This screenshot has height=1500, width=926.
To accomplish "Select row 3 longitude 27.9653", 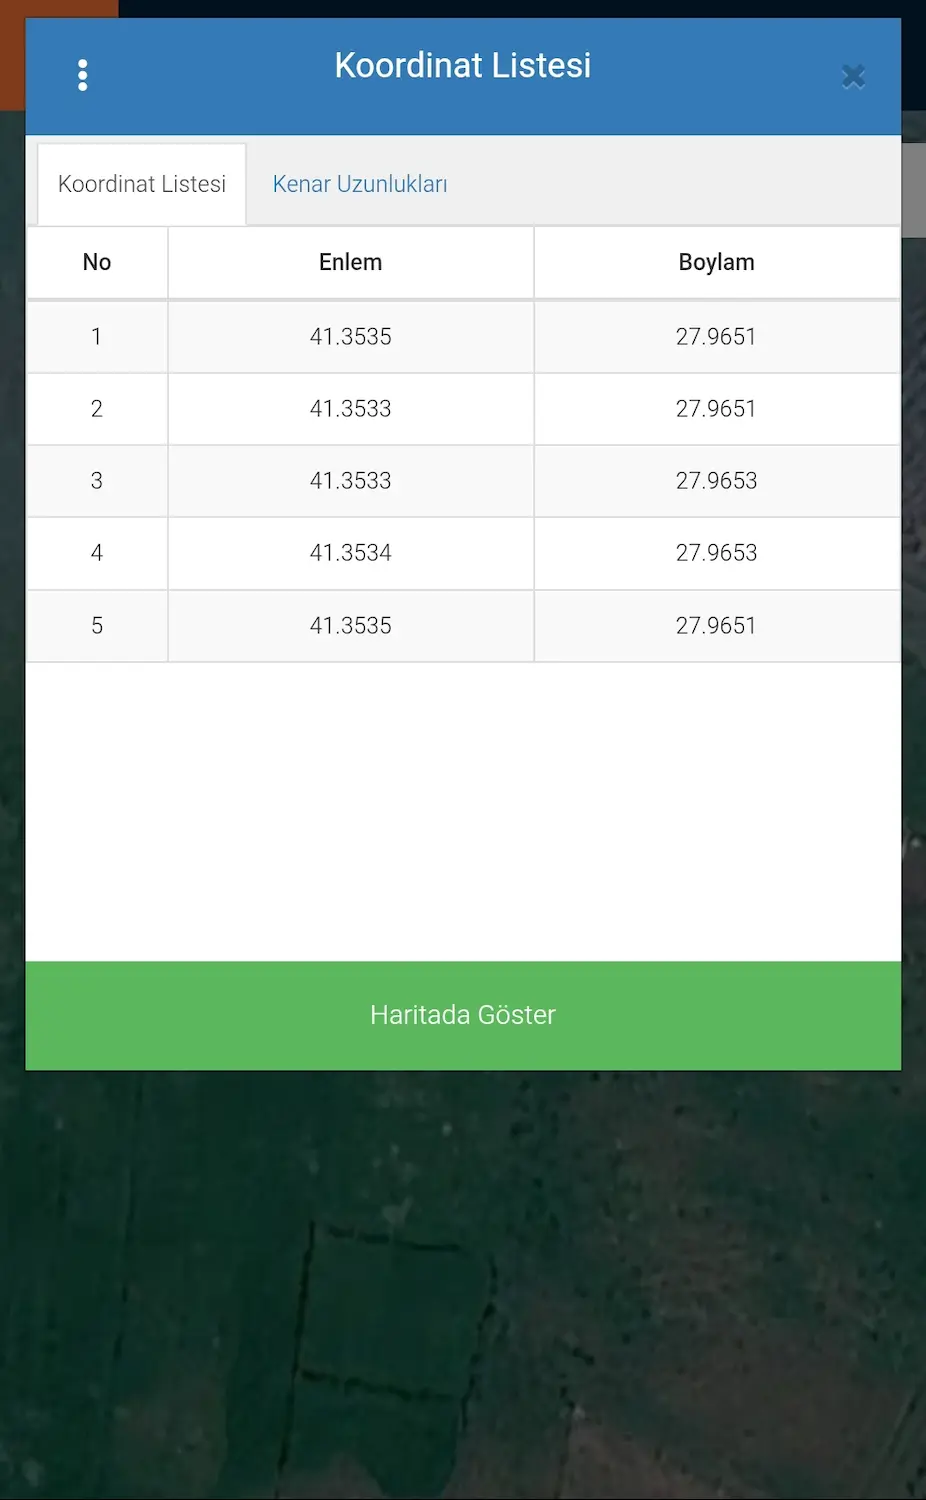I will (717, 481).
